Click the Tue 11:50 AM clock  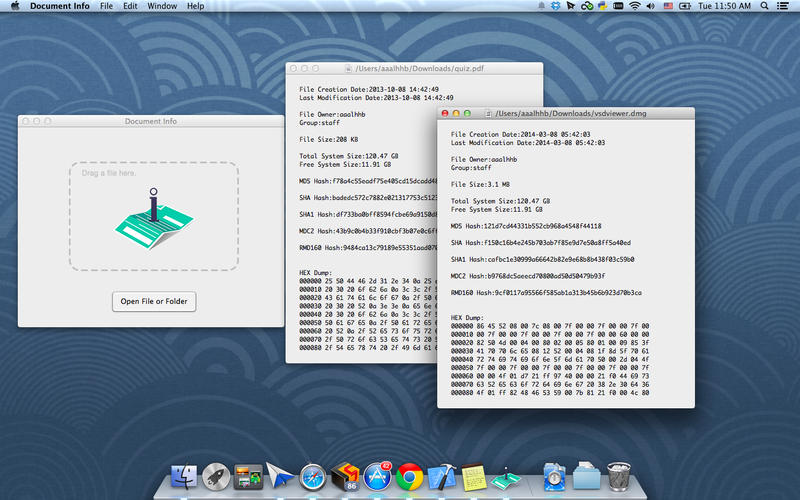pyautogui.click(x=724, y=6)
